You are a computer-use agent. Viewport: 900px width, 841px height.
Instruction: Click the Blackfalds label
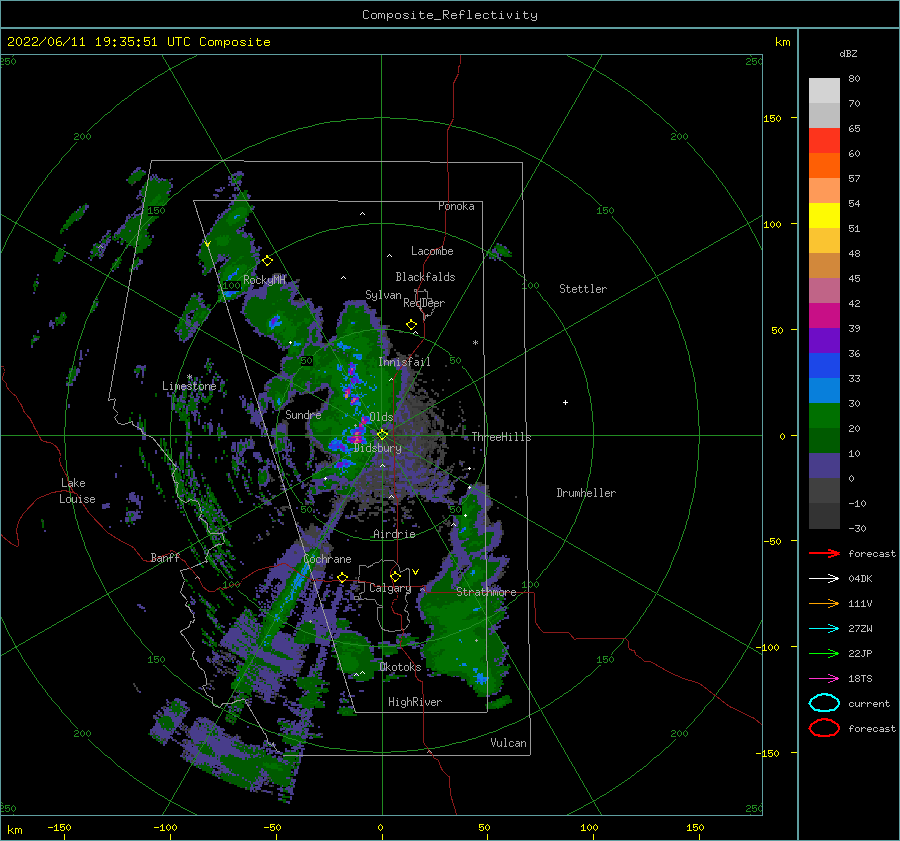pos(425,277)
